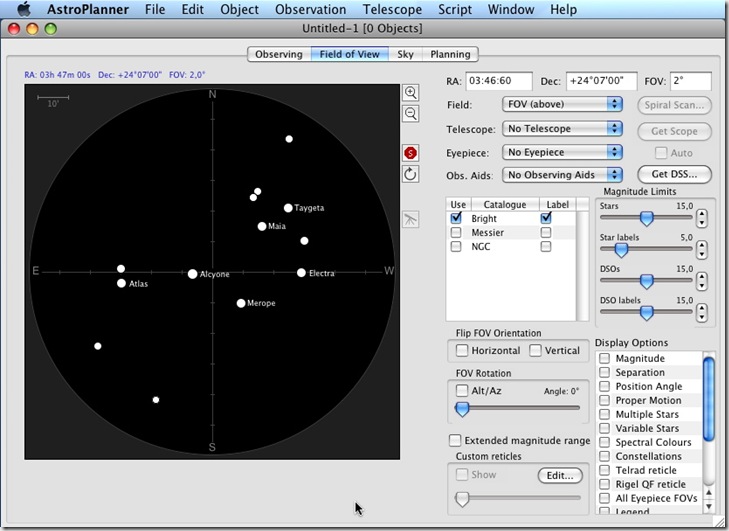Check the Position Angle display option

point(604,386)
